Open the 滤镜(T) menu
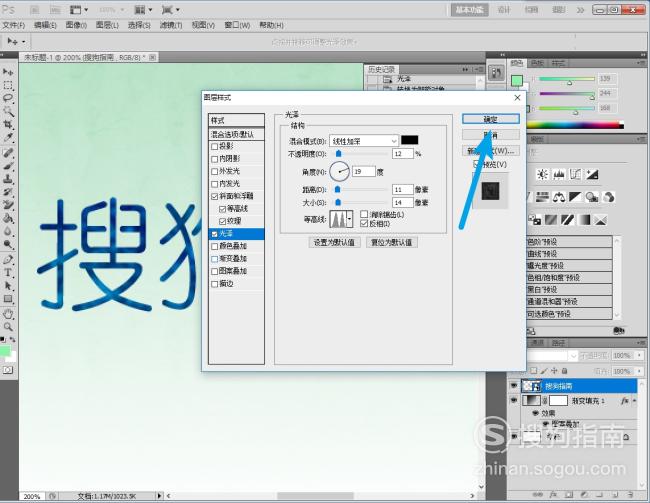 tap(171, 25)
